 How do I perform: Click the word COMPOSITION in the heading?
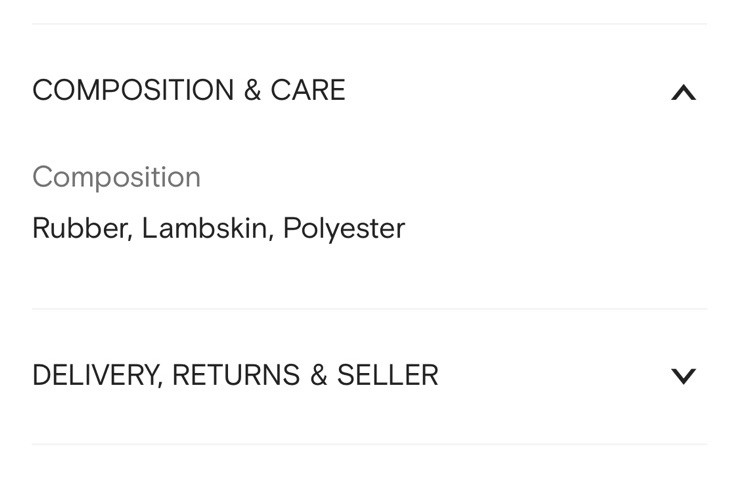point(133,90)
